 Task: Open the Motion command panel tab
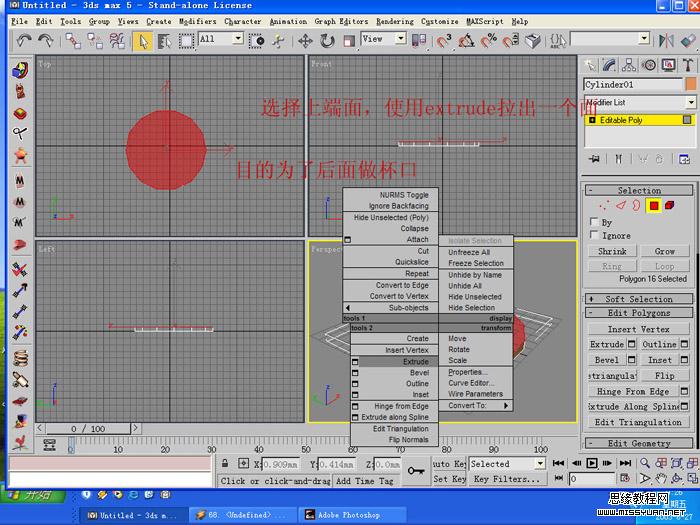tap(649, 66)
